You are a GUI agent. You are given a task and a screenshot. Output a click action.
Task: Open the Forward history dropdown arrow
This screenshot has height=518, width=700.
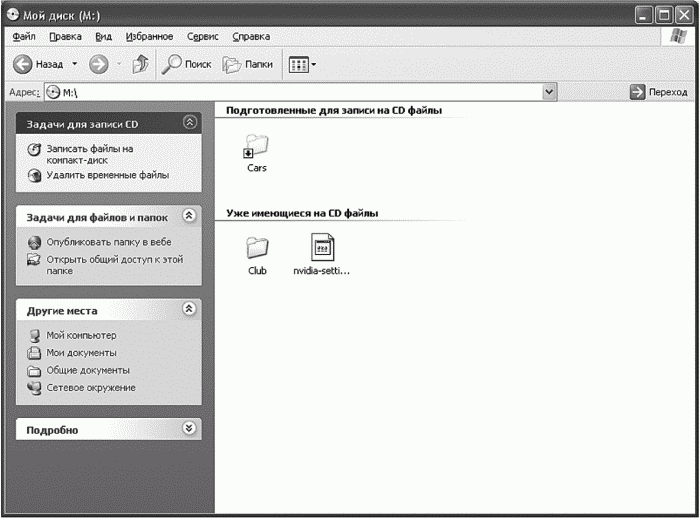click(x=119, y=64)
